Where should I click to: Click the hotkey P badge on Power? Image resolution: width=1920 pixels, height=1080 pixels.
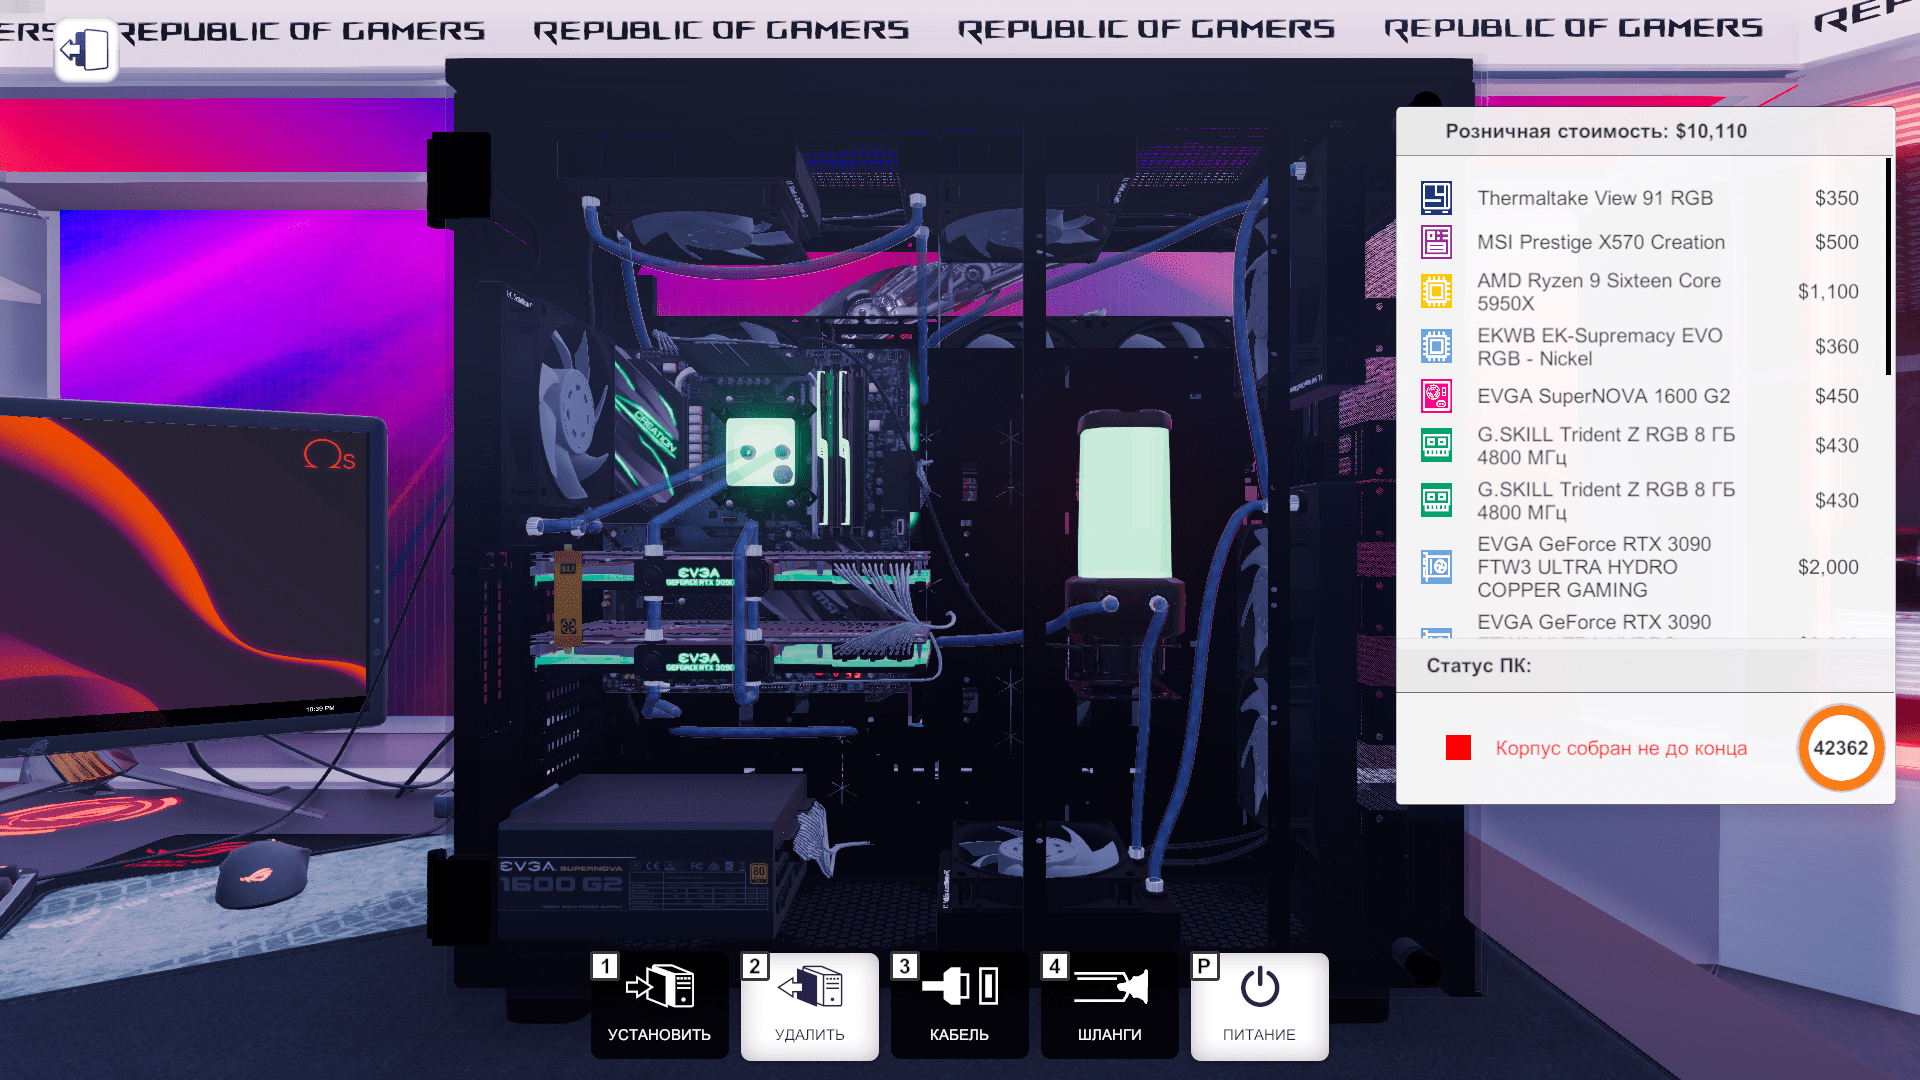[x=1204, y=966]
